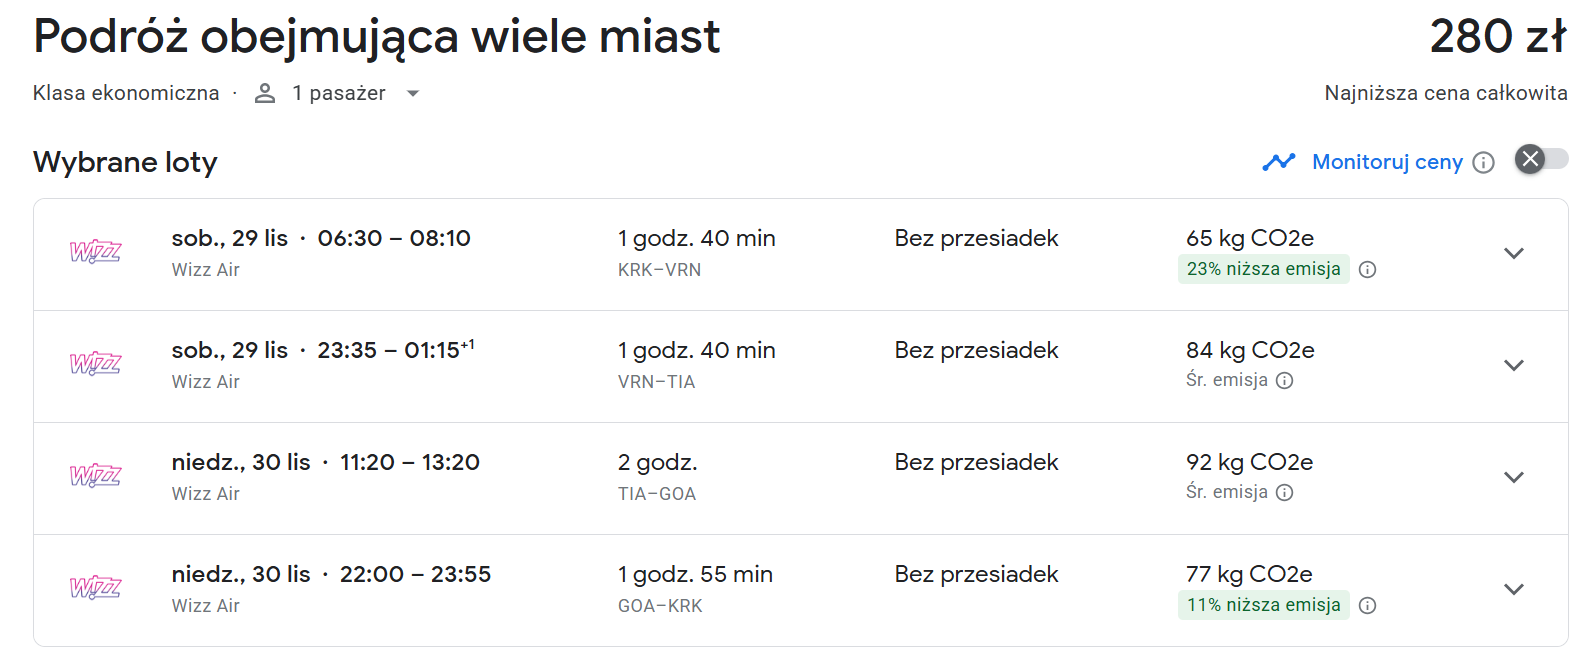
Task: Expand the GOA–KRK flight details
Action: (1514, 589)
